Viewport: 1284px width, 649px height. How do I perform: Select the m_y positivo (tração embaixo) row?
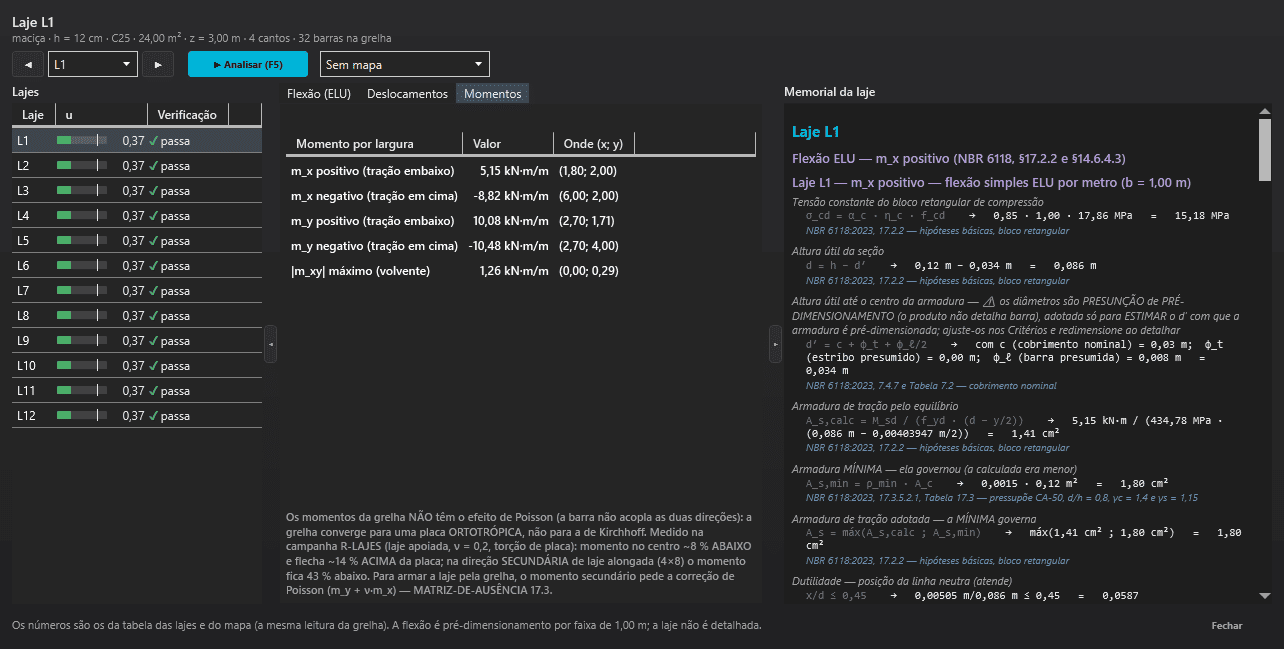(520, 221)
